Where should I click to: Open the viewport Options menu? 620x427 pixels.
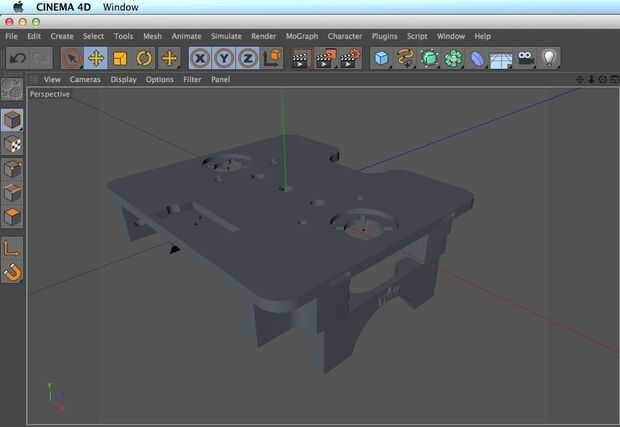pos(160,79)
